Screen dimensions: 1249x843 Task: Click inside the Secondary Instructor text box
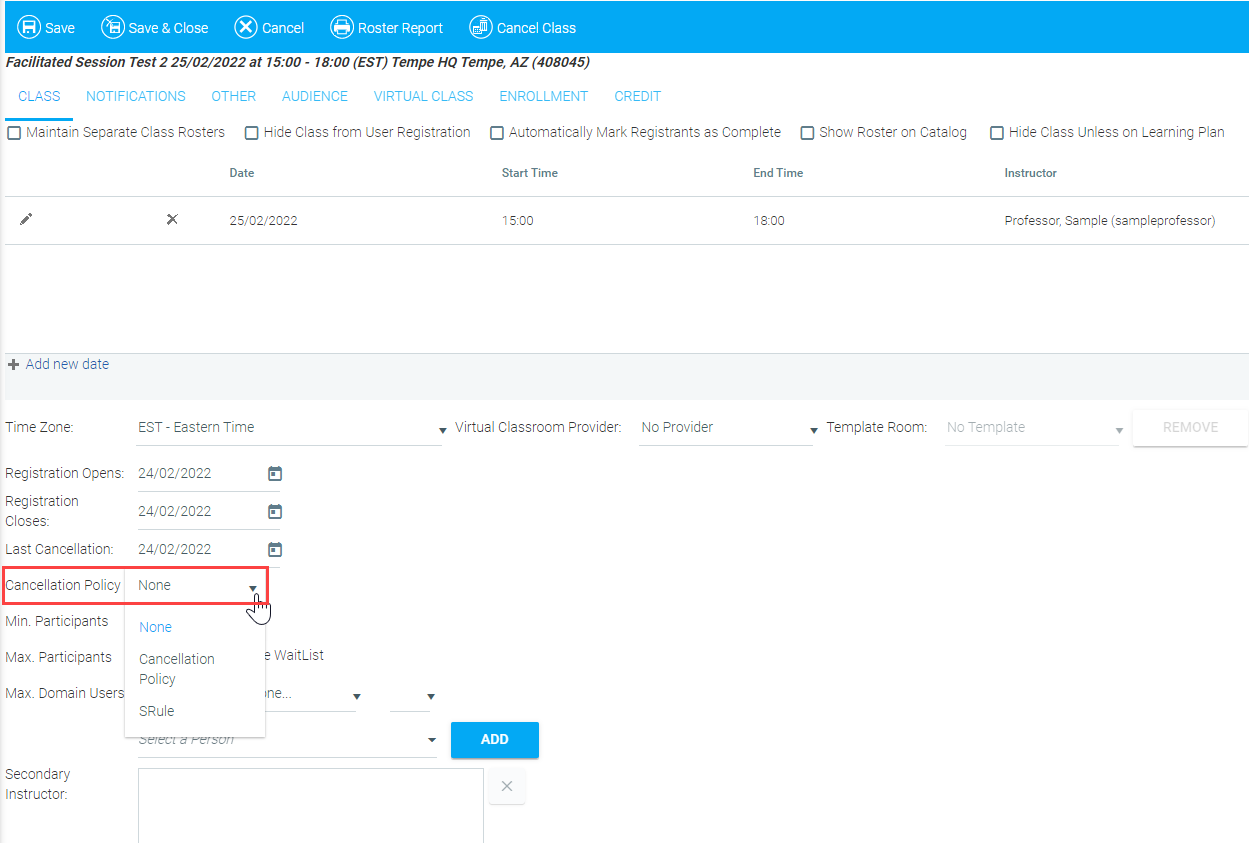[310, 805]
